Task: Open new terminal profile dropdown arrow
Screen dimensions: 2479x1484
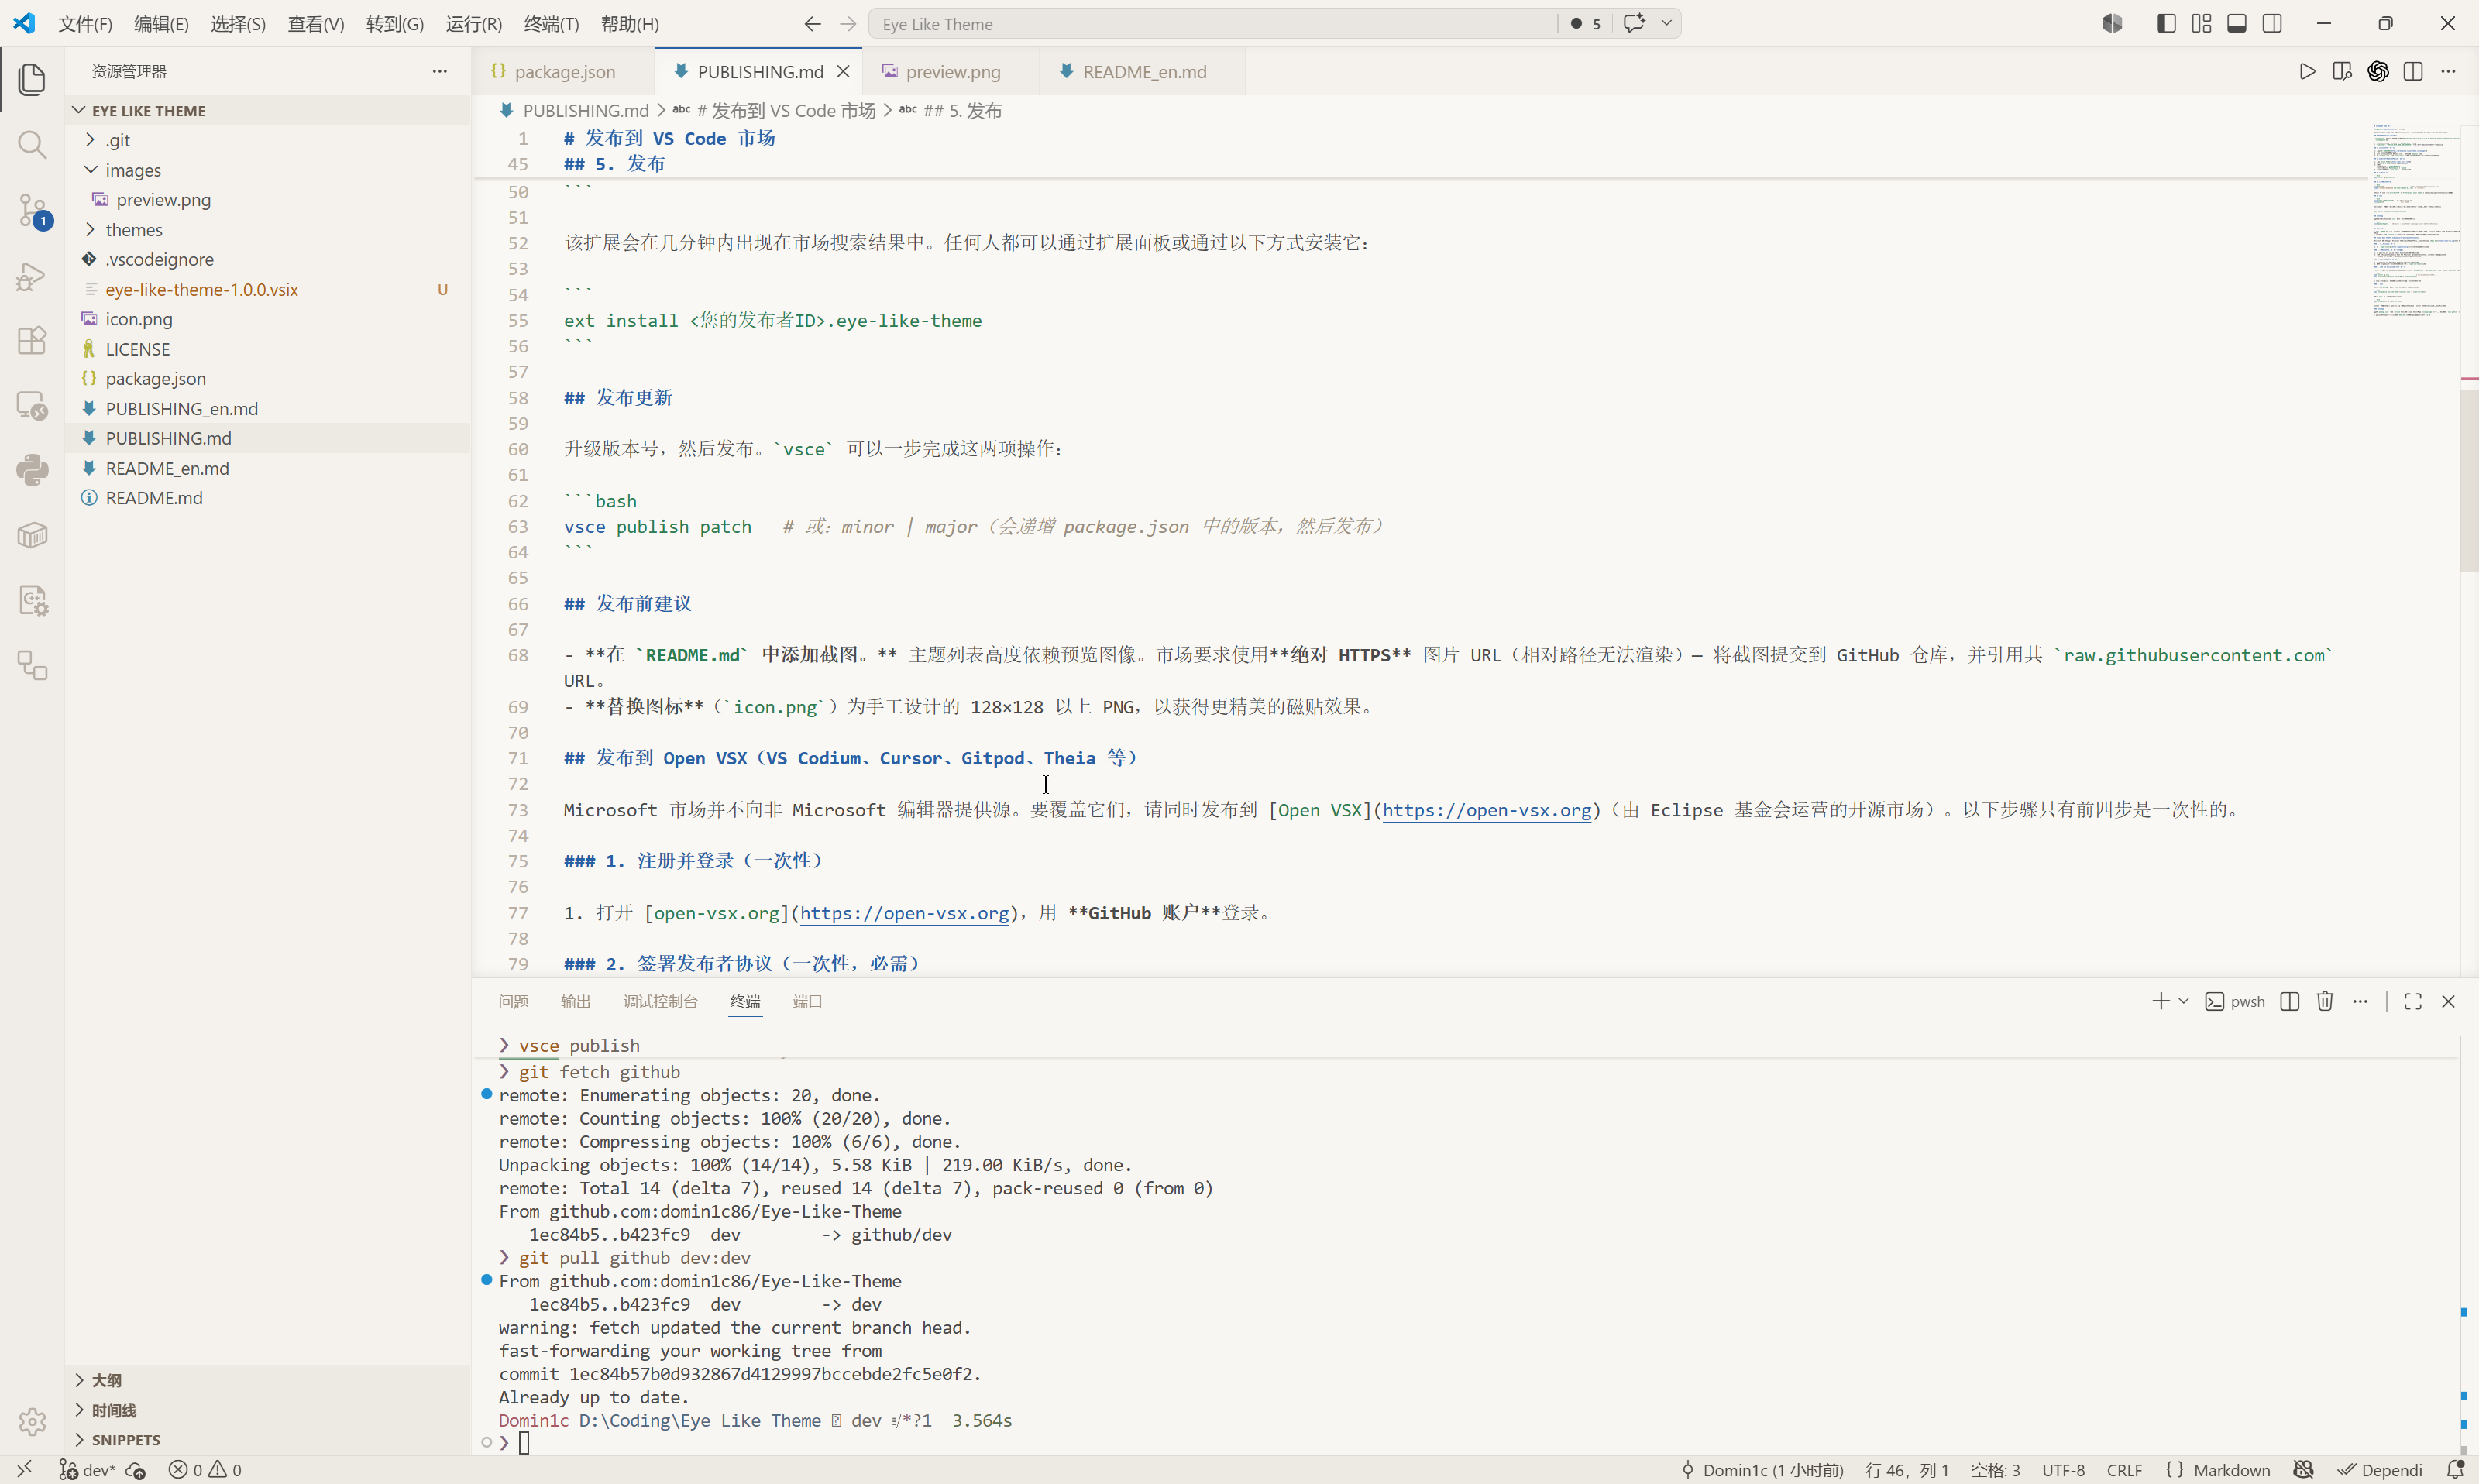Action: (x=2183, y=1001)
